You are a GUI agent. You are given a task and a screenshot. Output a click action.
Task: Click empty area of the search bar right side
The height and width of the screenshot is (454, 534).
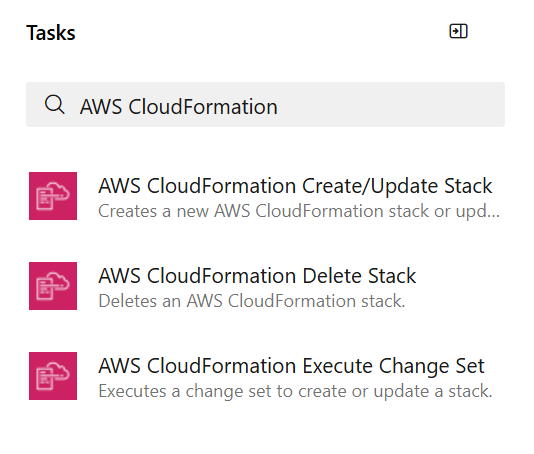tap(392, 105)
